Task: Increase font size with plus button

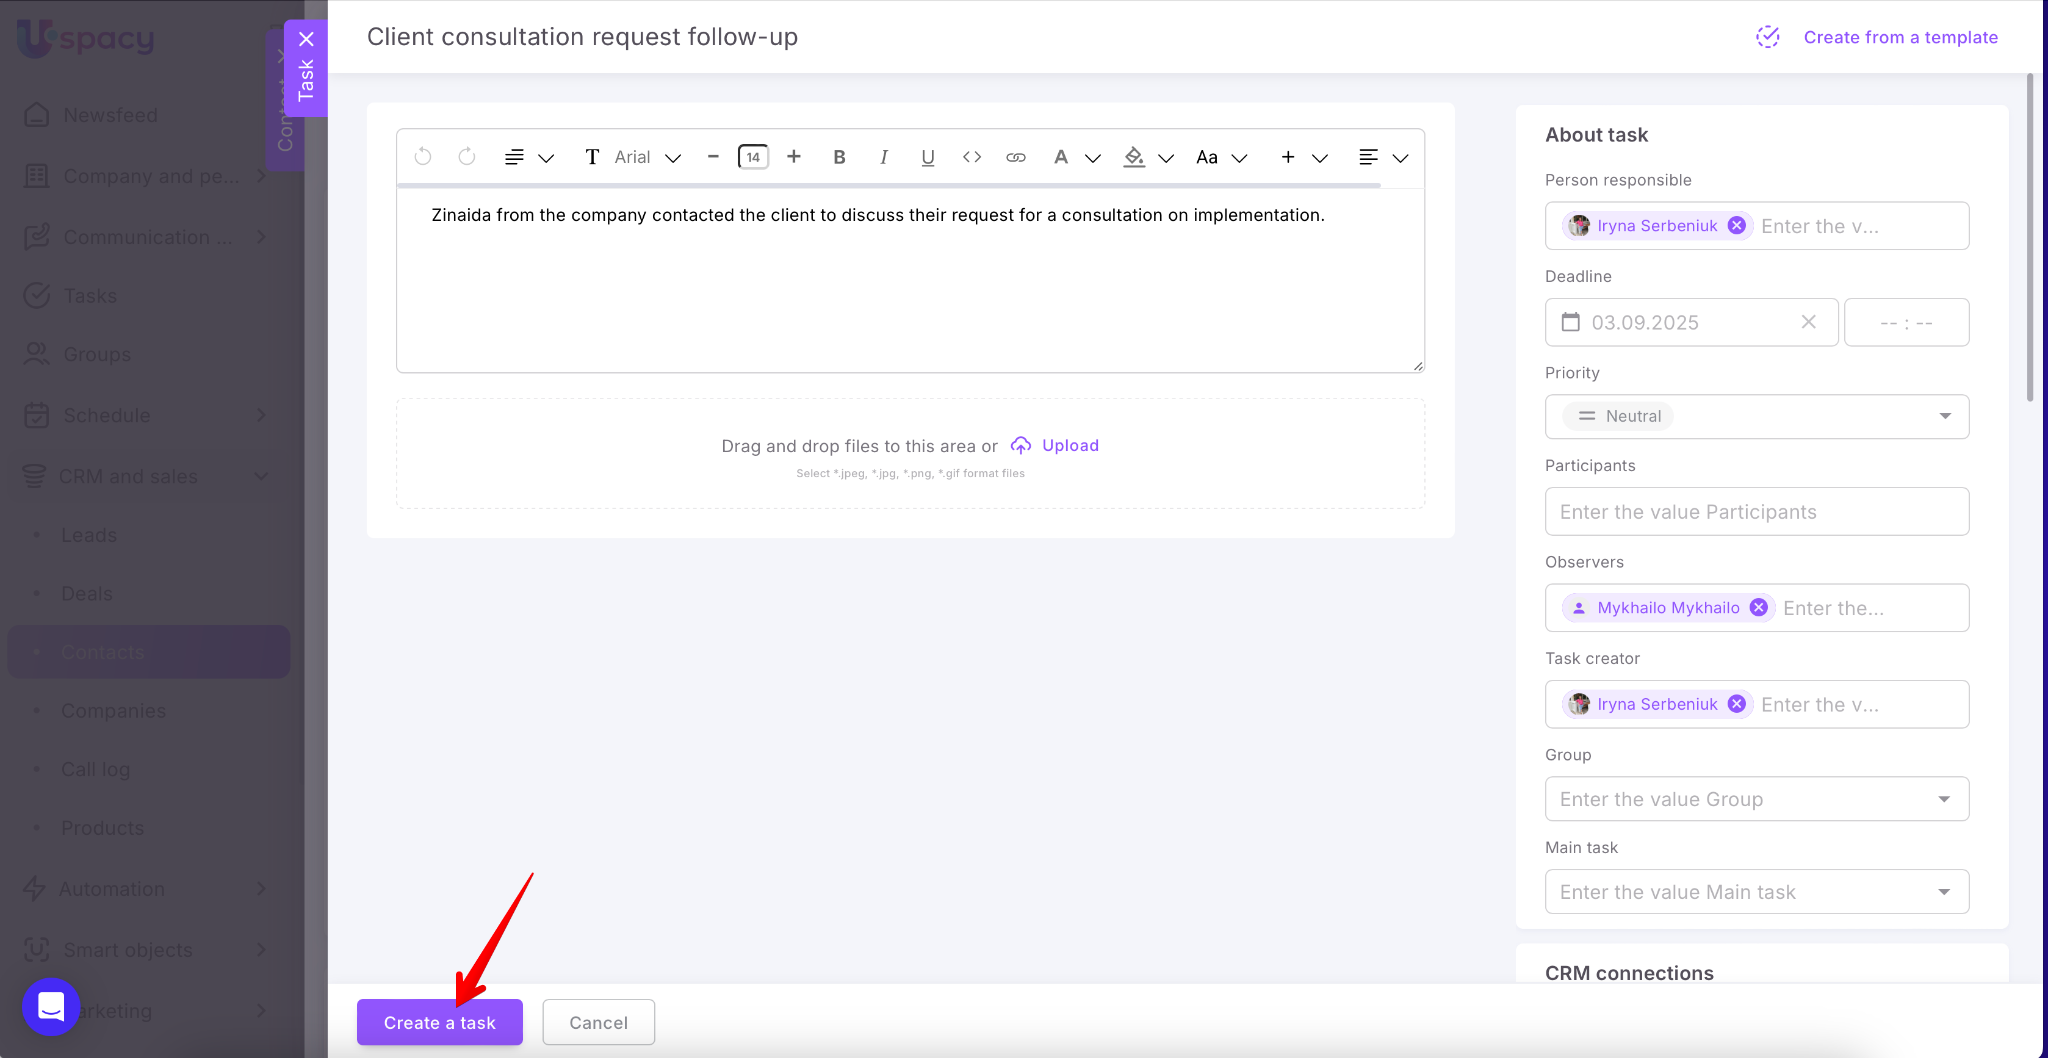Action: point(793,157)
